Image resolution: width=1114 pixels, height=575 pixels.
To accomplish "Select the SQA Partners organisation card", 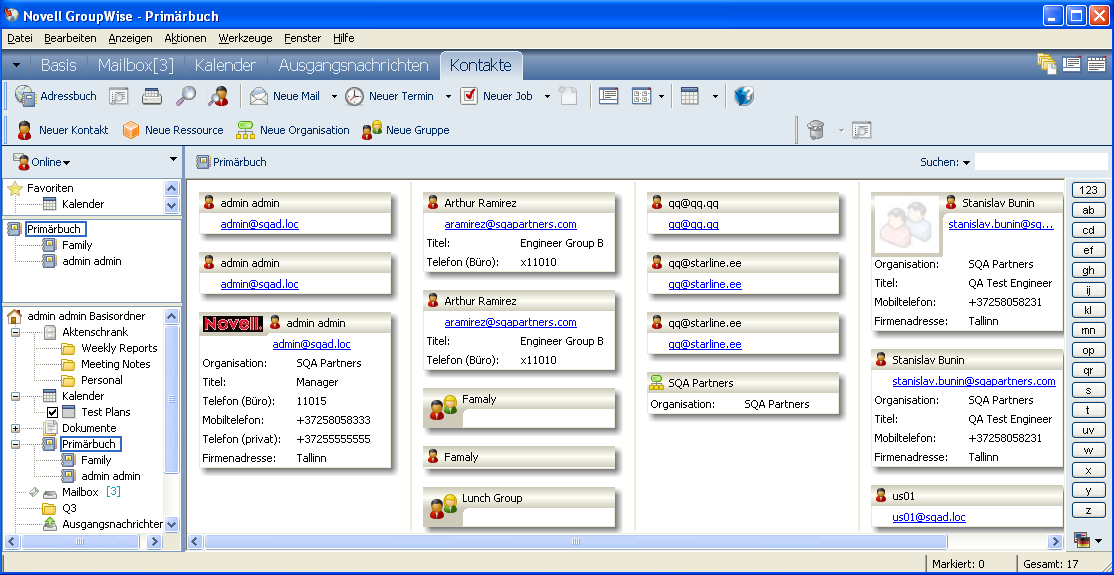I will tap(743, 393).
